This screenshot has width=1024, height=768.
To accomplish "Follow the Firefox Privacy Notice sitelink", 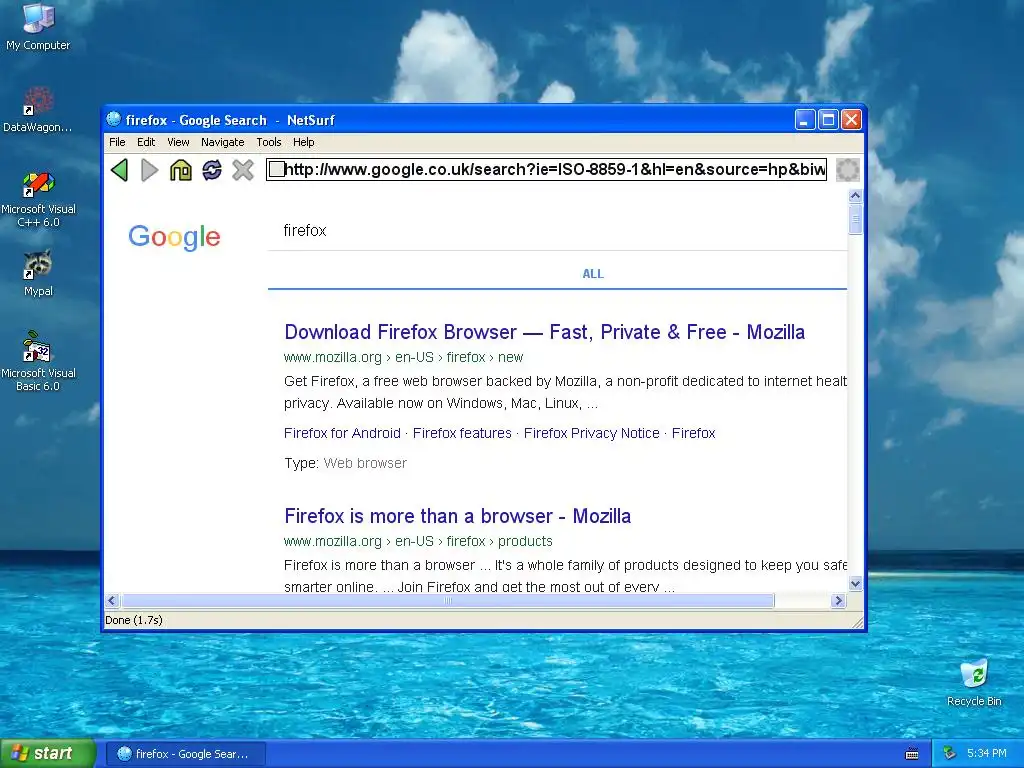I will [592, 433].
